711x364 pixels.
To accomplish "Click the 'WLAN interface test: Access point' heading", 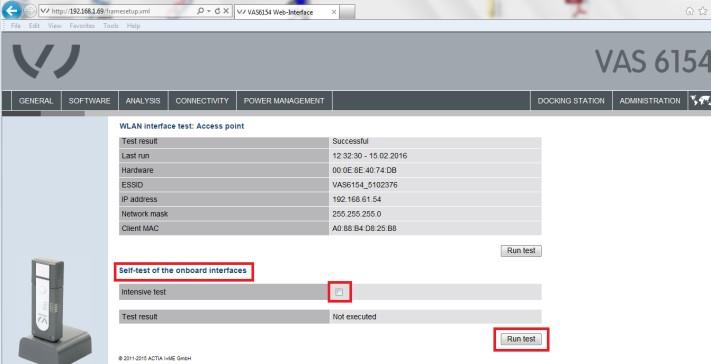I will point(181,126).
